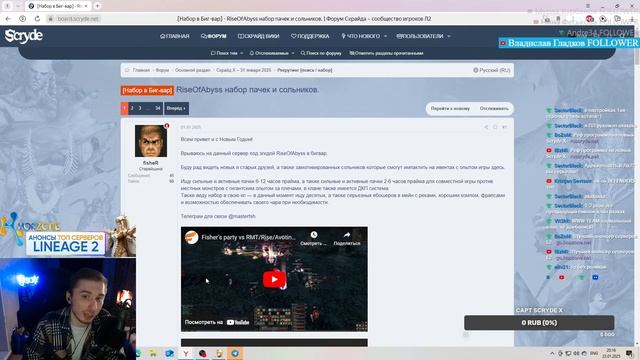Open the ПОДДЕРЖКА menu item
Viewport: 640px width, 360px height.
[310, 36]
